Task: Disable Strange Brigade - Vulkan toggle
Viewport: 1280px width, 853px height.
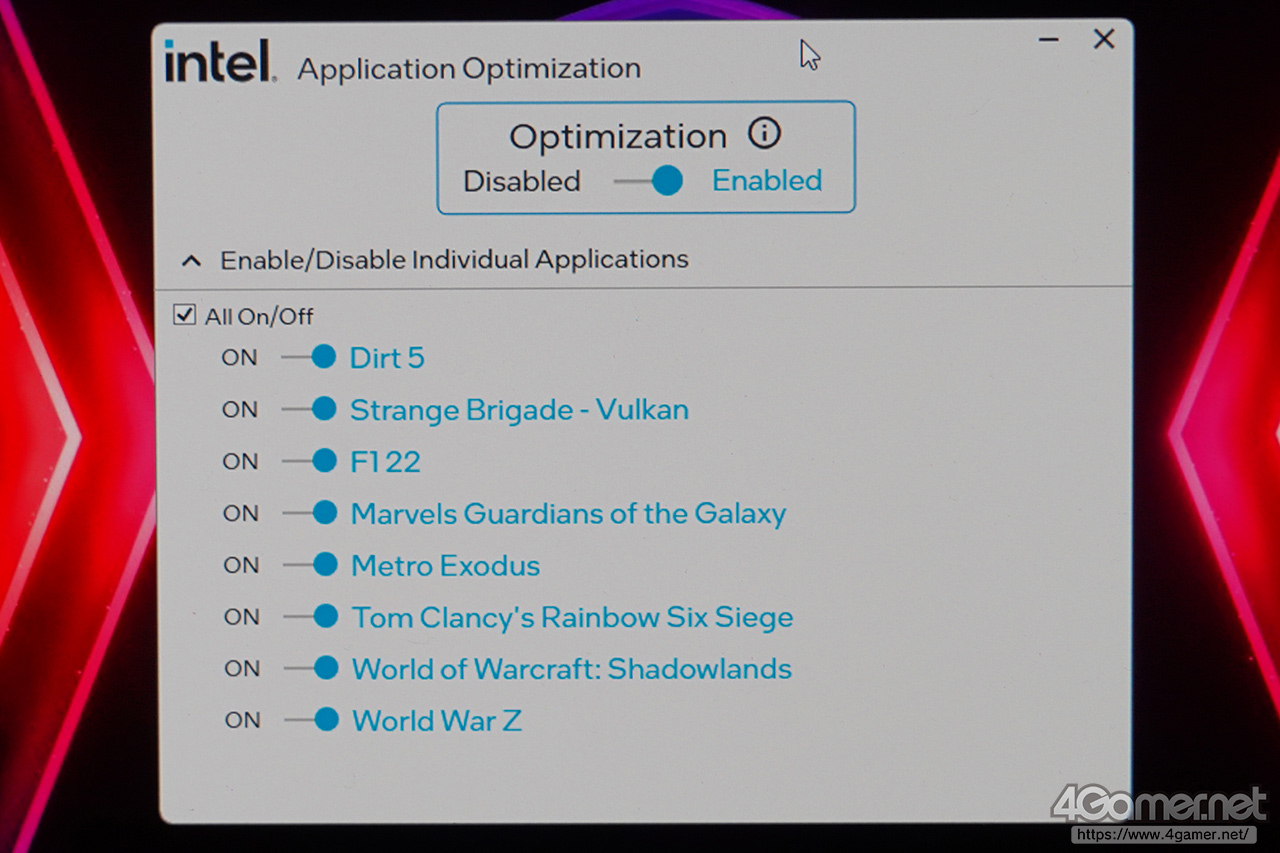Action: [x=310, y=409]
